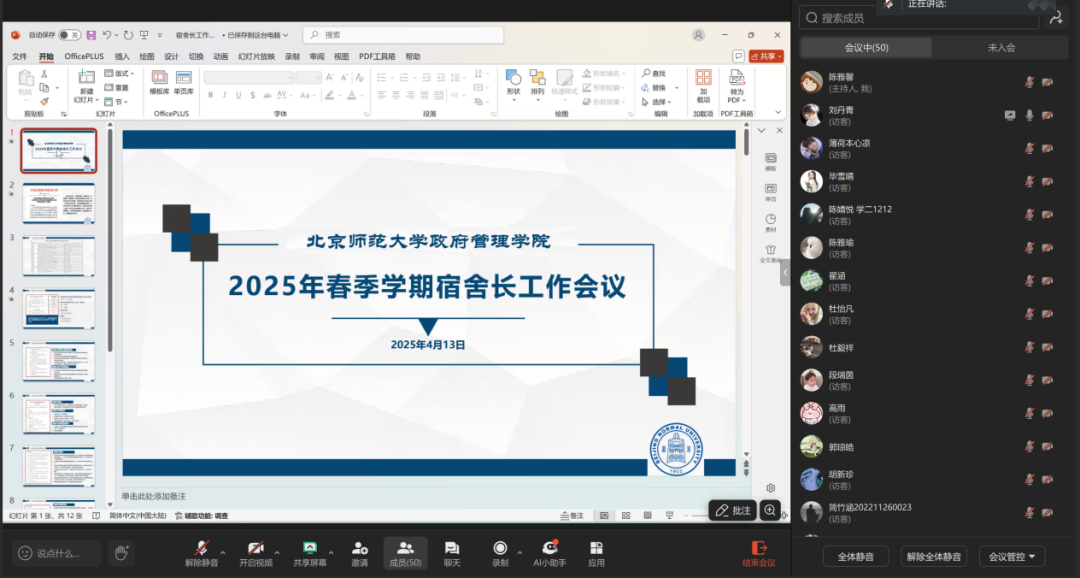Click the raise hand icon beside chat input
The image size is (1080, 578).
[x=121, y=552]
